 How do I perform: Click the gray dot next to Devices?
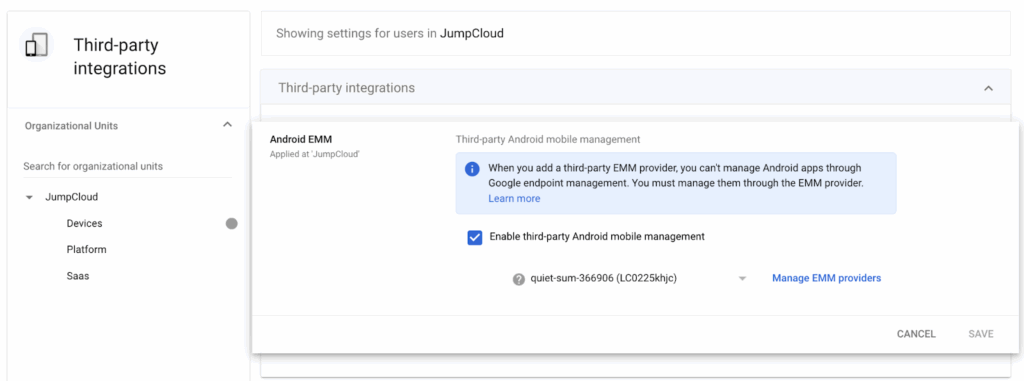pyautogui.click(x=231, y=224)
